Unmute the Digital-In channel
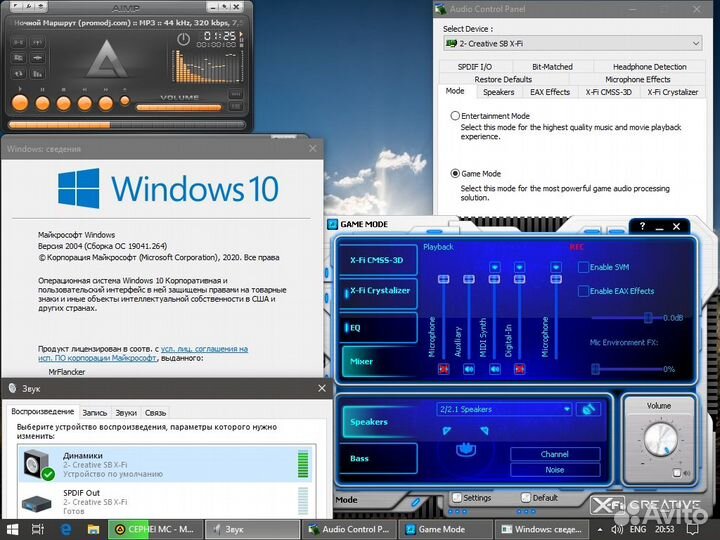Image resolution: width=720 pixels, height=540 pixels. pos(519,369)
